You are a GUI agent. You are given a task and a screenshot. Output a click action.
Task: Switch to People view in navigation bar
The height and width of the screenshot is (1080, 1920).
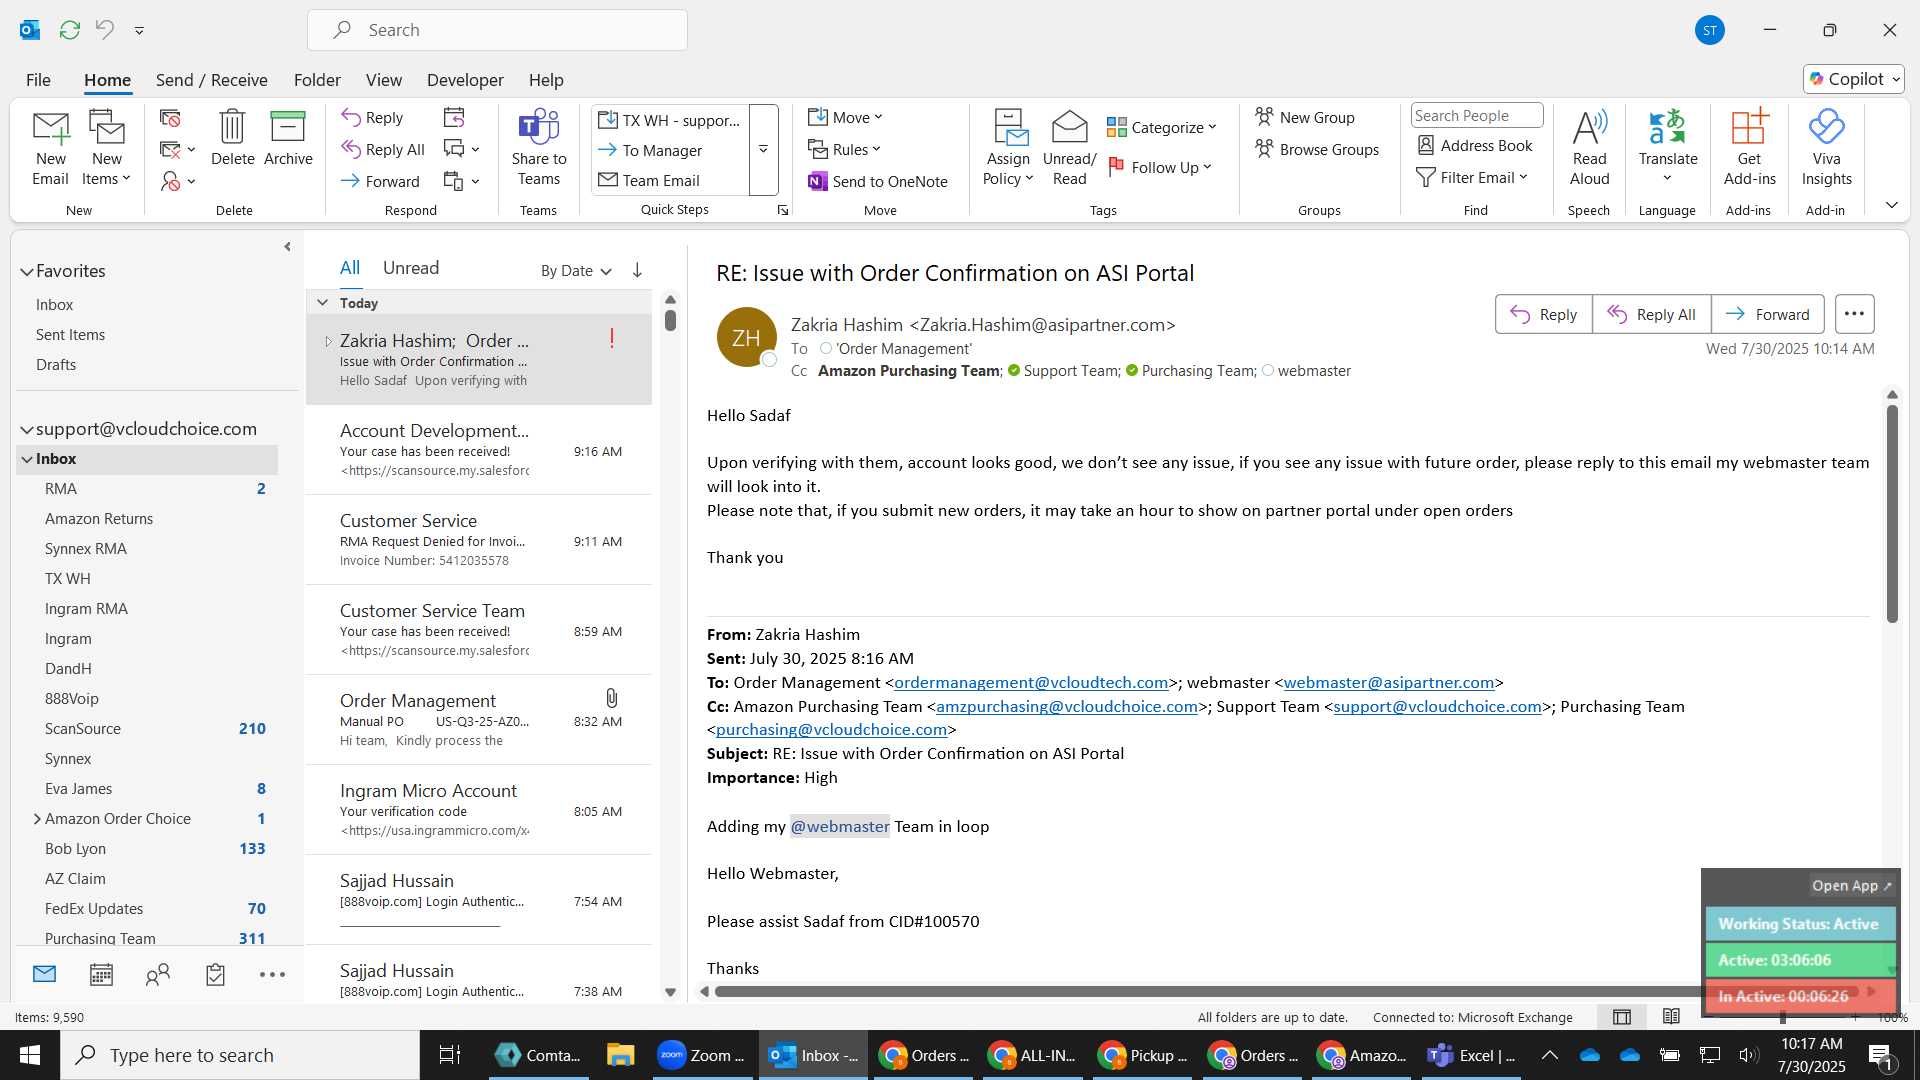click(158, 975)
